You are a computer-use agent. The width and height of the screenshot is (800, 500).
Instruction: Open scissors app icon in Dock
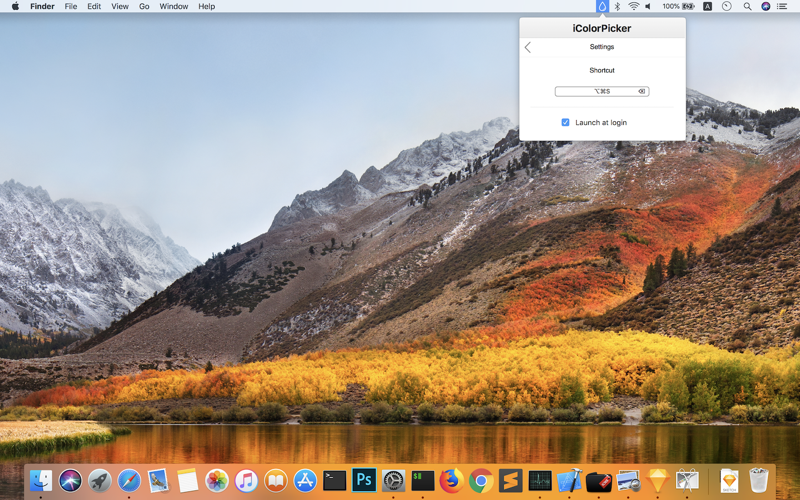pyautogui.click(x=687, y=480)
